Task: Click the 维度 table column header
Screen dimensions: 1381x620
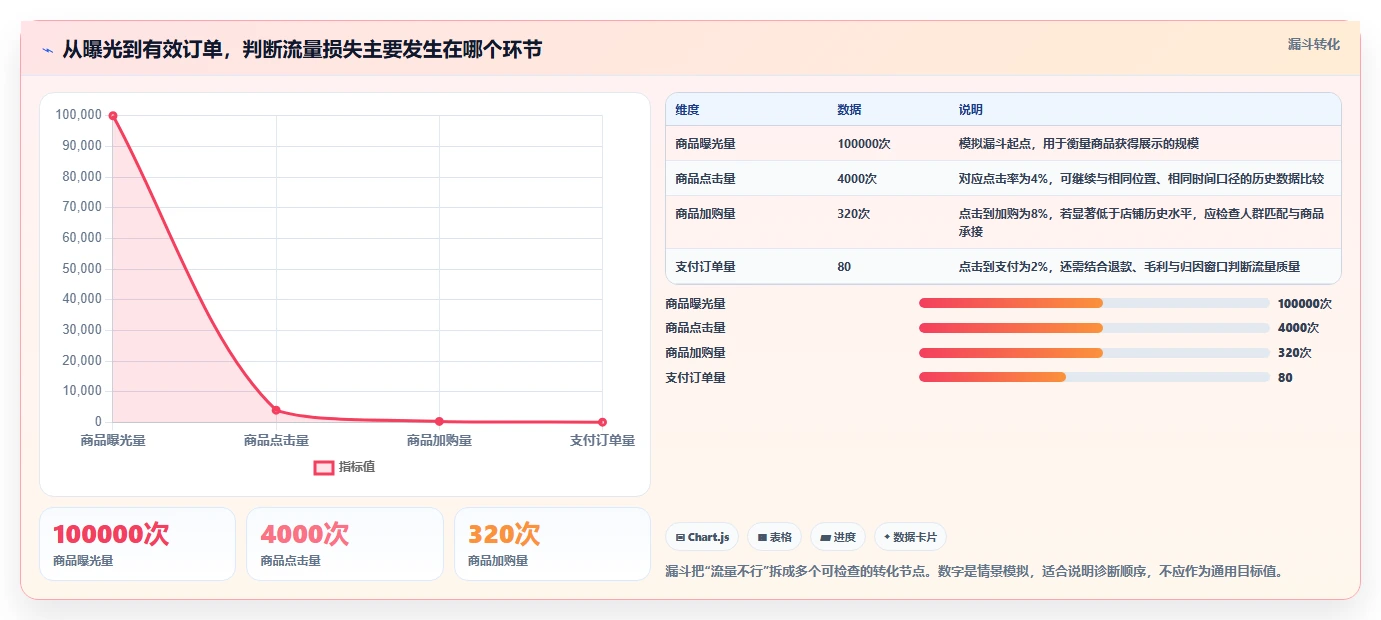Action: pos(687,110)
